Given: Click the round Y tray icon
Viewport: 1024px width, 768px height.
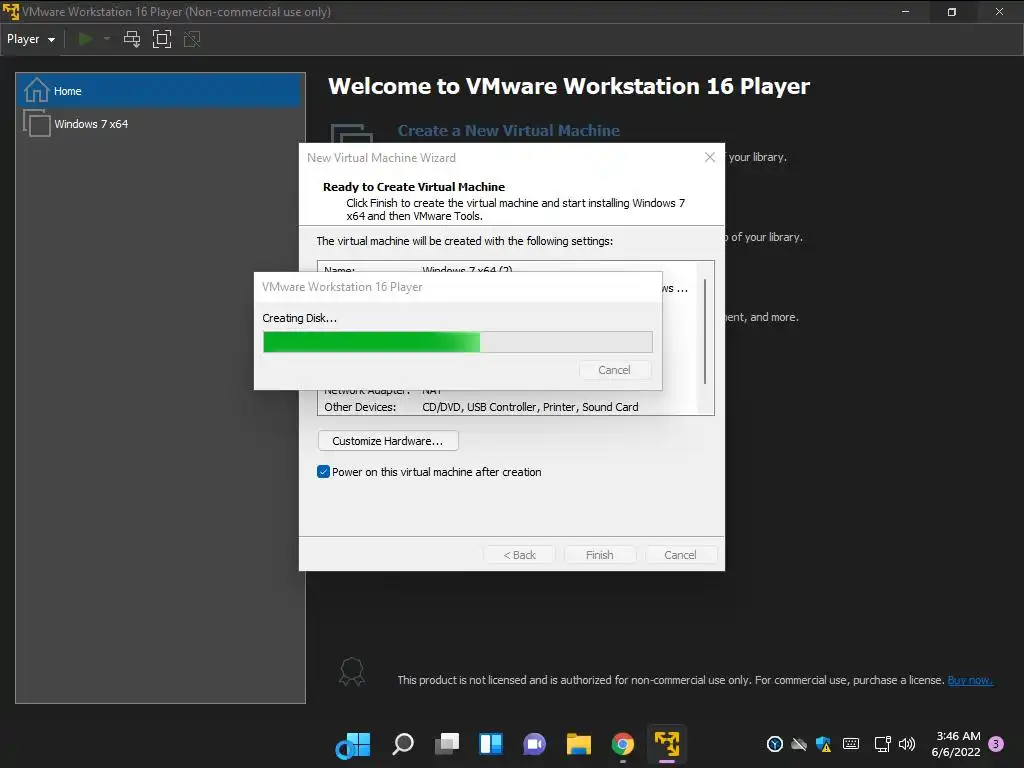Looking at the screenshot, I should [775, 744].
